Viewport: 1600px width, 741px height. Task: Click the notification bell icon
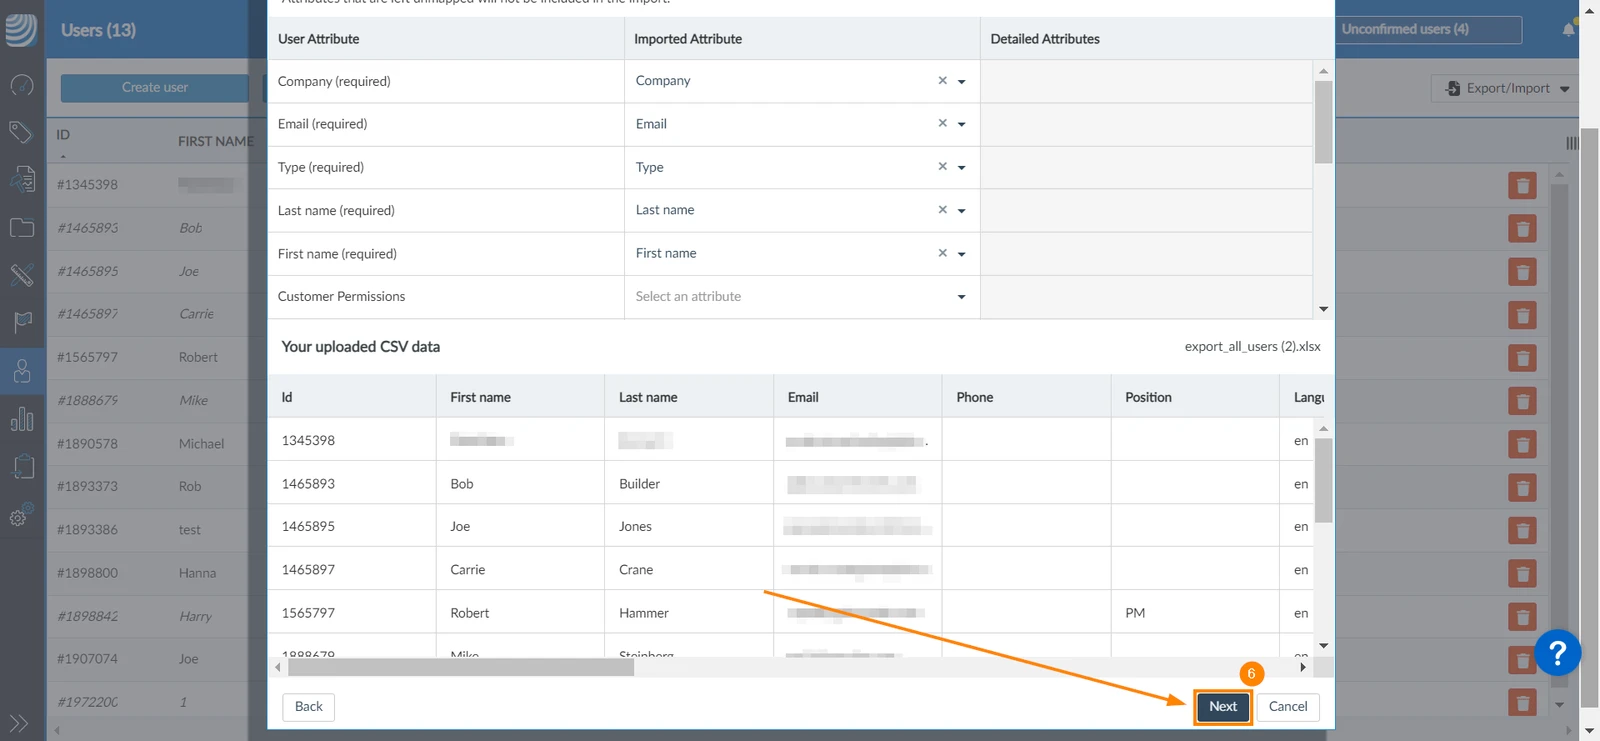click(x=1568, y=30)
